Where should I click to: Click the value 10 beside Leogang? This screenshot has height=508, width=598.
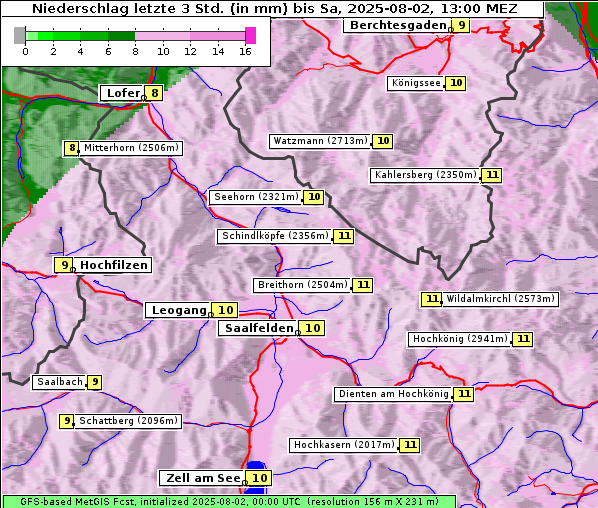pos(225,310)
